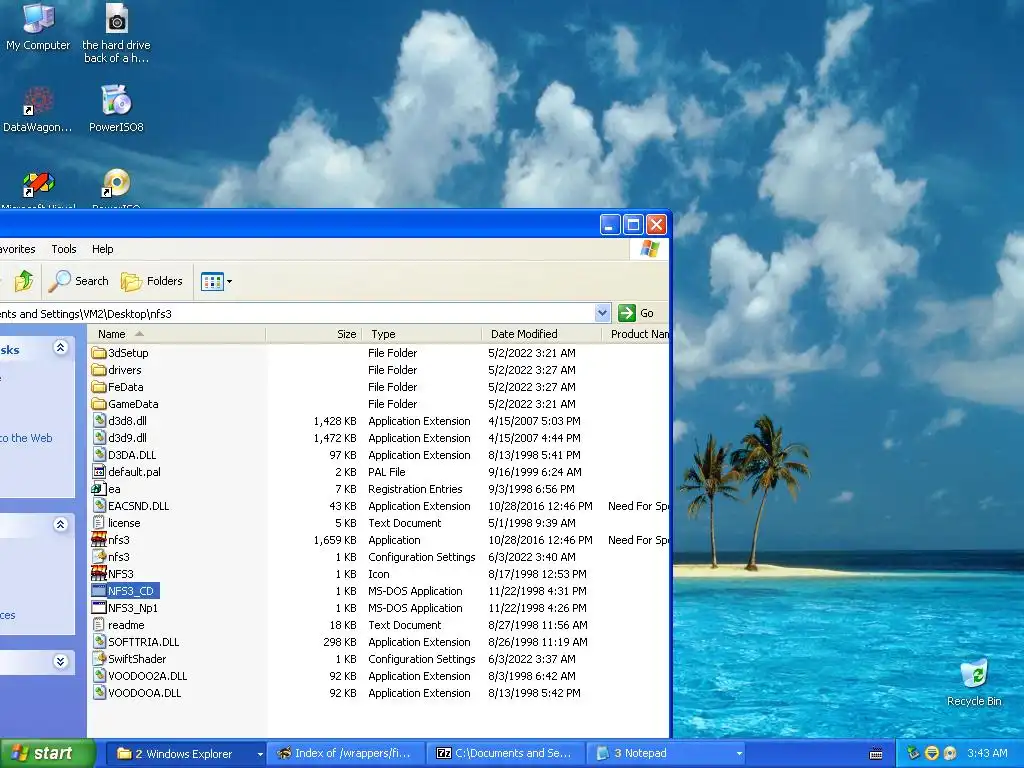The image size is (1024, 768).
Task: Select the SwiftShader configuration icon
Action: pos(99,659)
